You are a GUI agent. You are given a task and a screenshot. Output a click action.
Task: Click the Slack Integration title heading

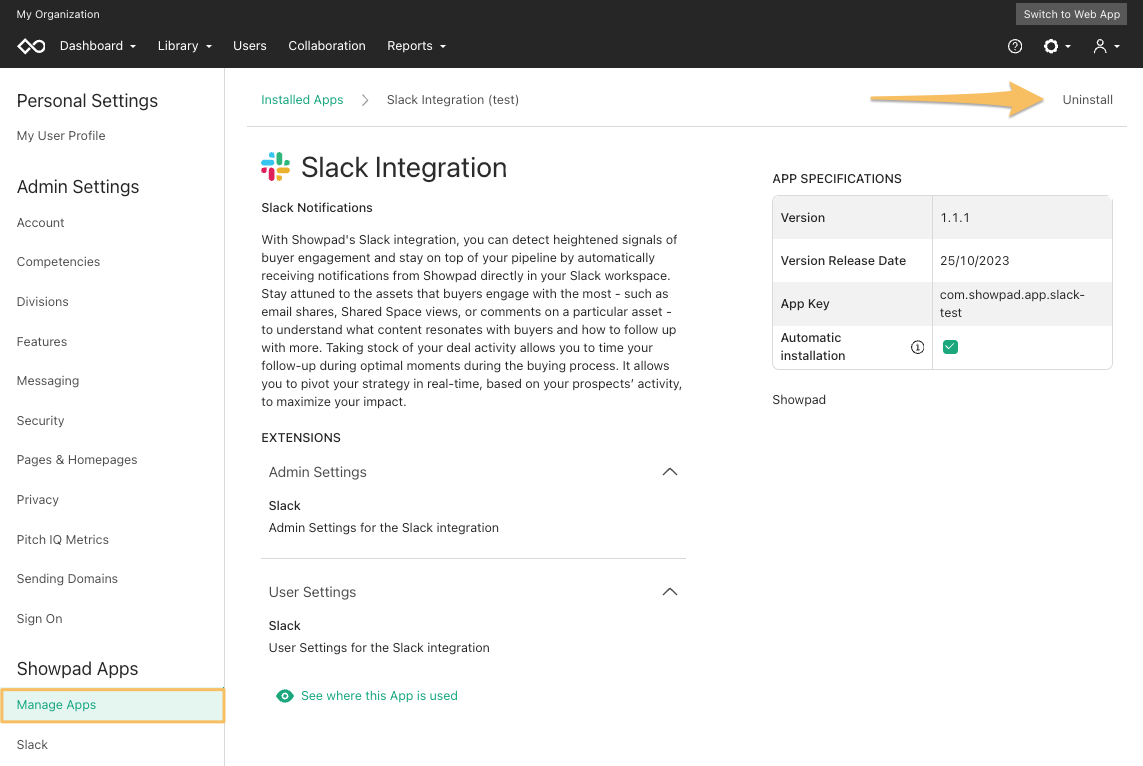point(404,168)
